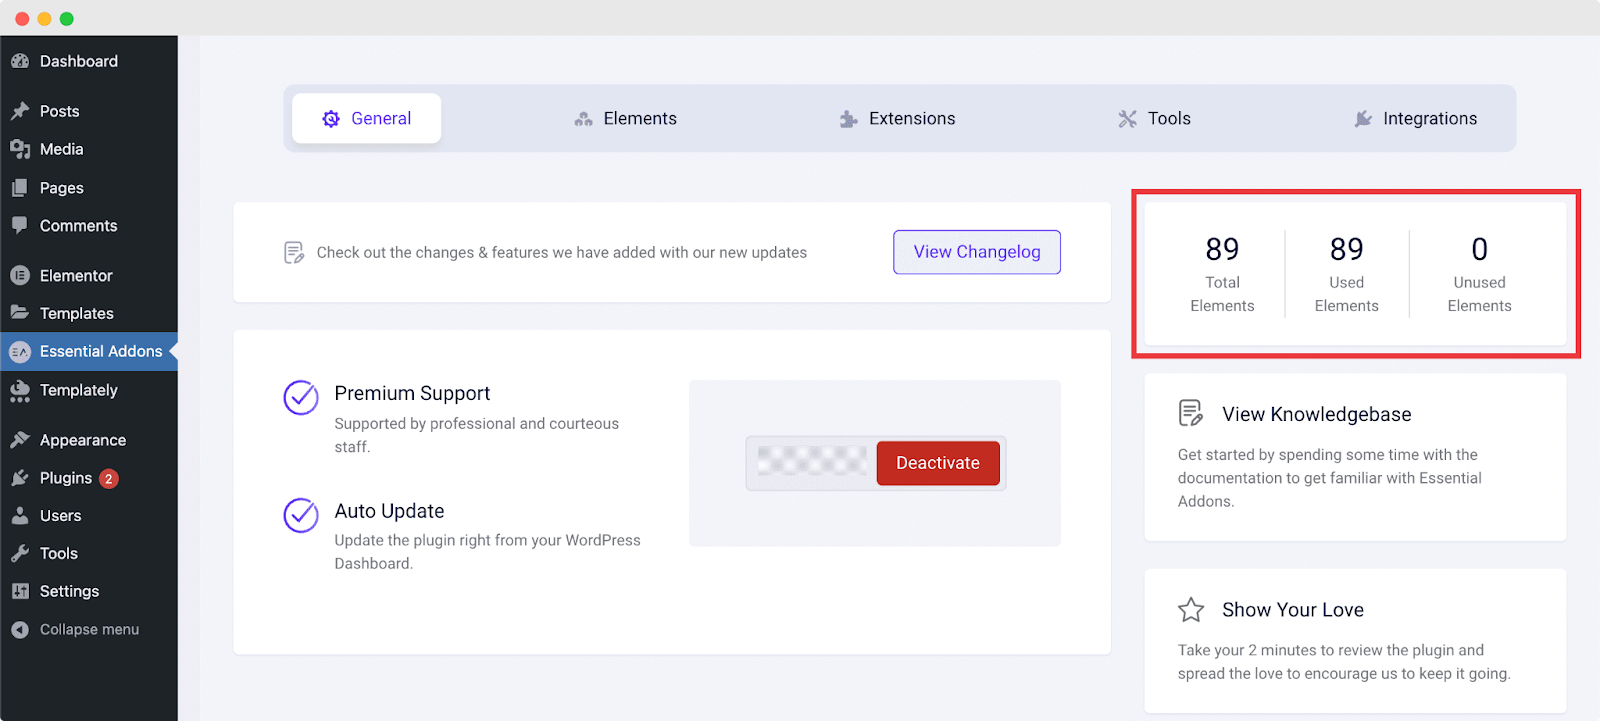Click the Users person icon
Screen dimensions: 1600x721
[20, 516]
